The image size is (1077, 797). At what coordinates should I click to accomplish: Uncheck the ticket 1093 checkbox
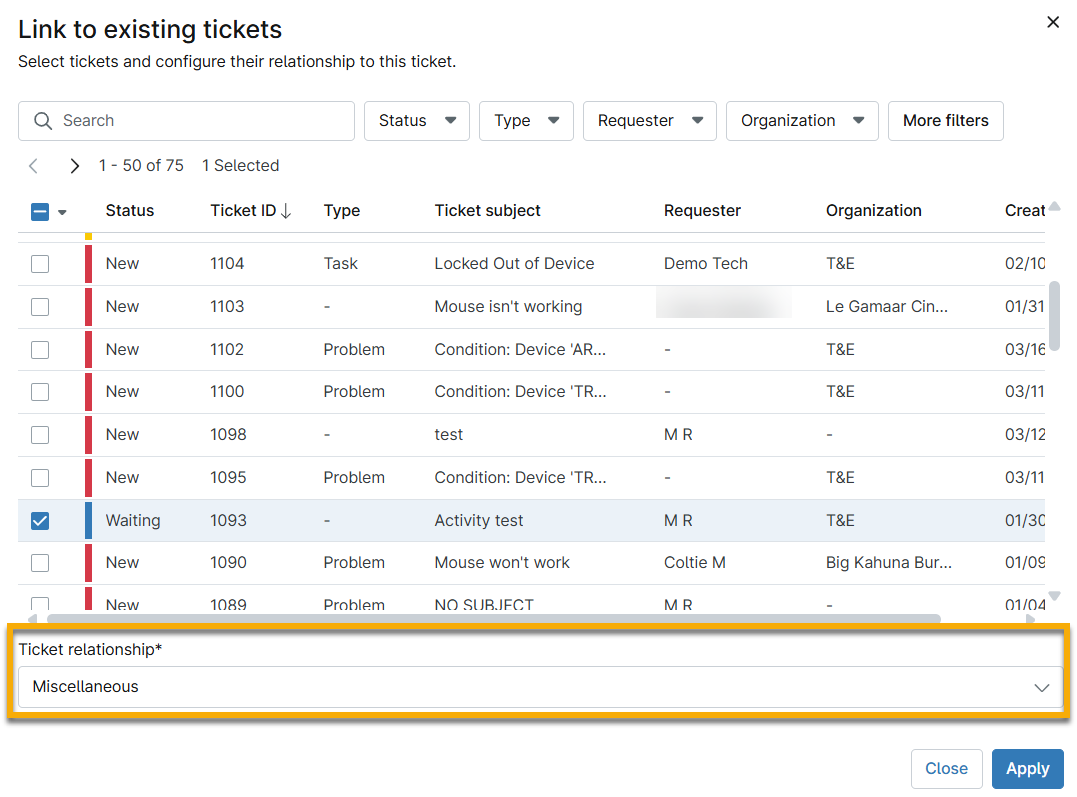pyautogui.click(x=40, y=521)
